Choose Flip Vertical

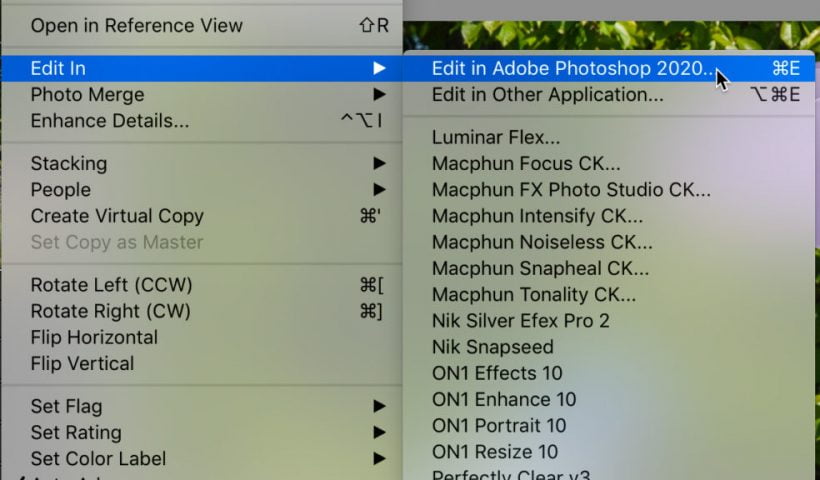[201, 363]
